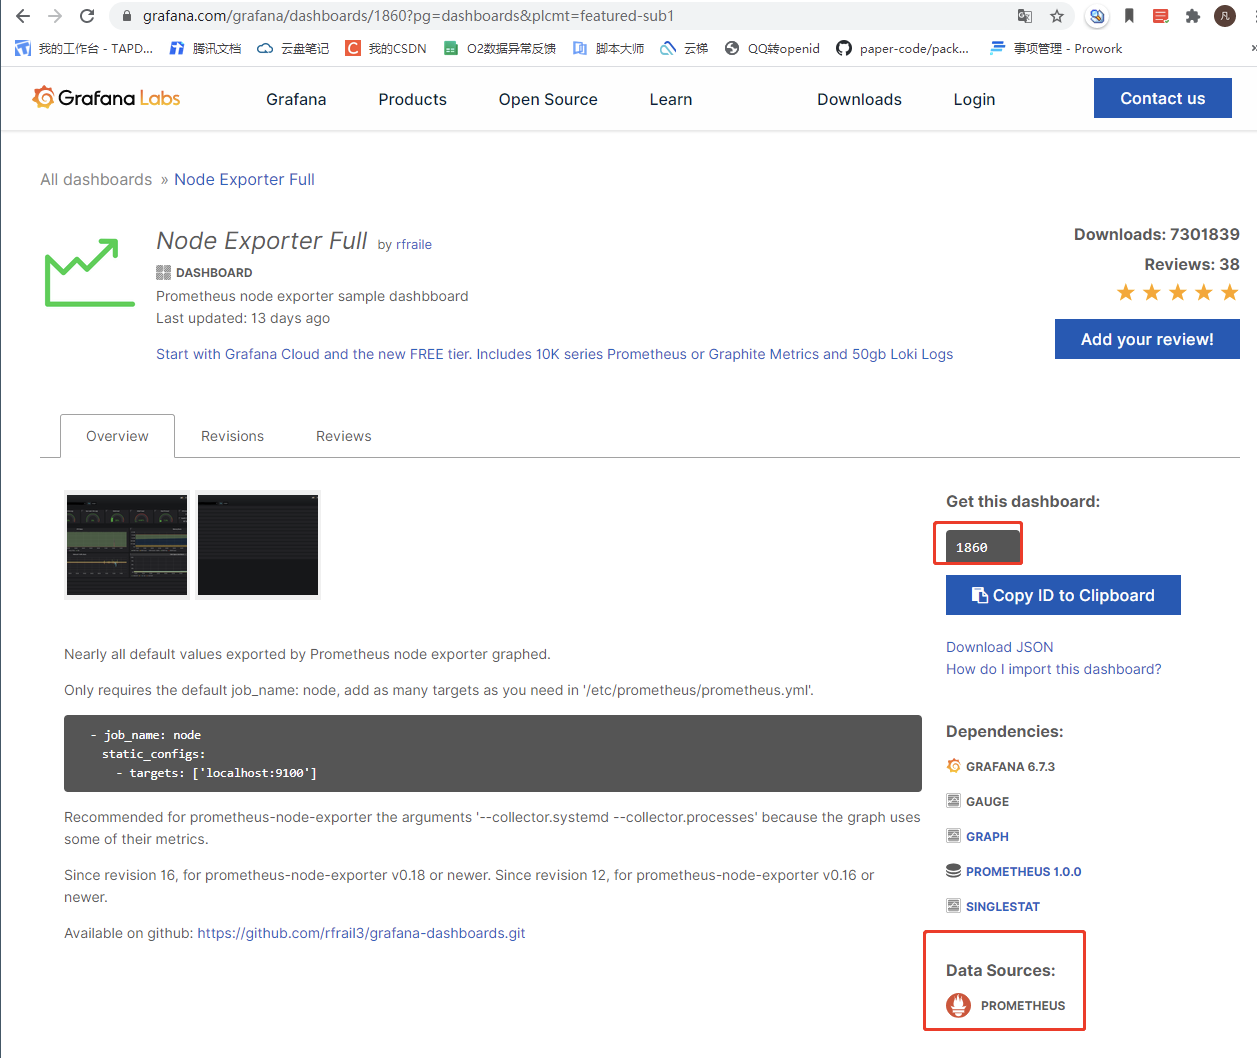The height and width of the screenshot is (1058, 1257).
Task: Click the browser back arrow
Action: point(23,16)
